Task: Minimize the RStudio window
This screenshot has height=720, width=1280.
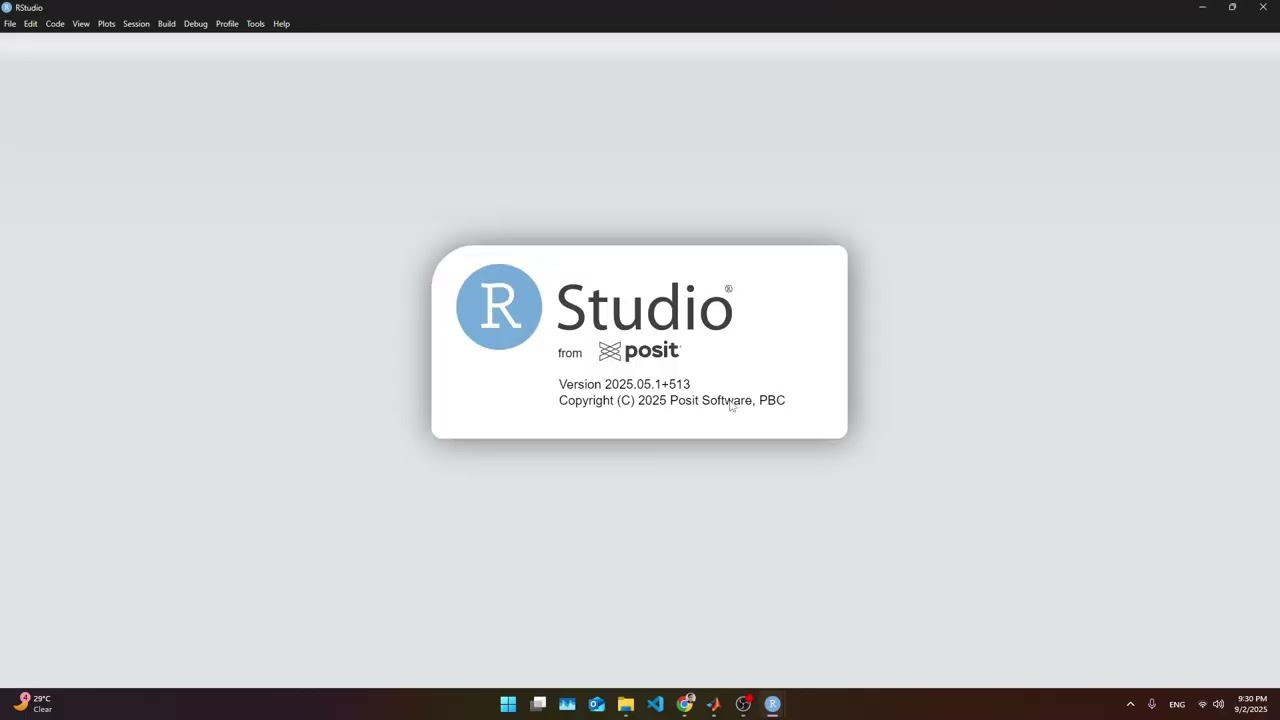Action: pyautogui.click(x=1202, y=7)
